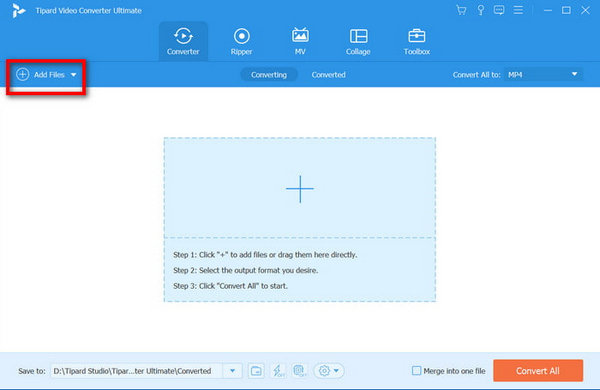Screen dimensions: 600x390
Task: Open the Convert All to MP4 dropdown
Action: 543,75
